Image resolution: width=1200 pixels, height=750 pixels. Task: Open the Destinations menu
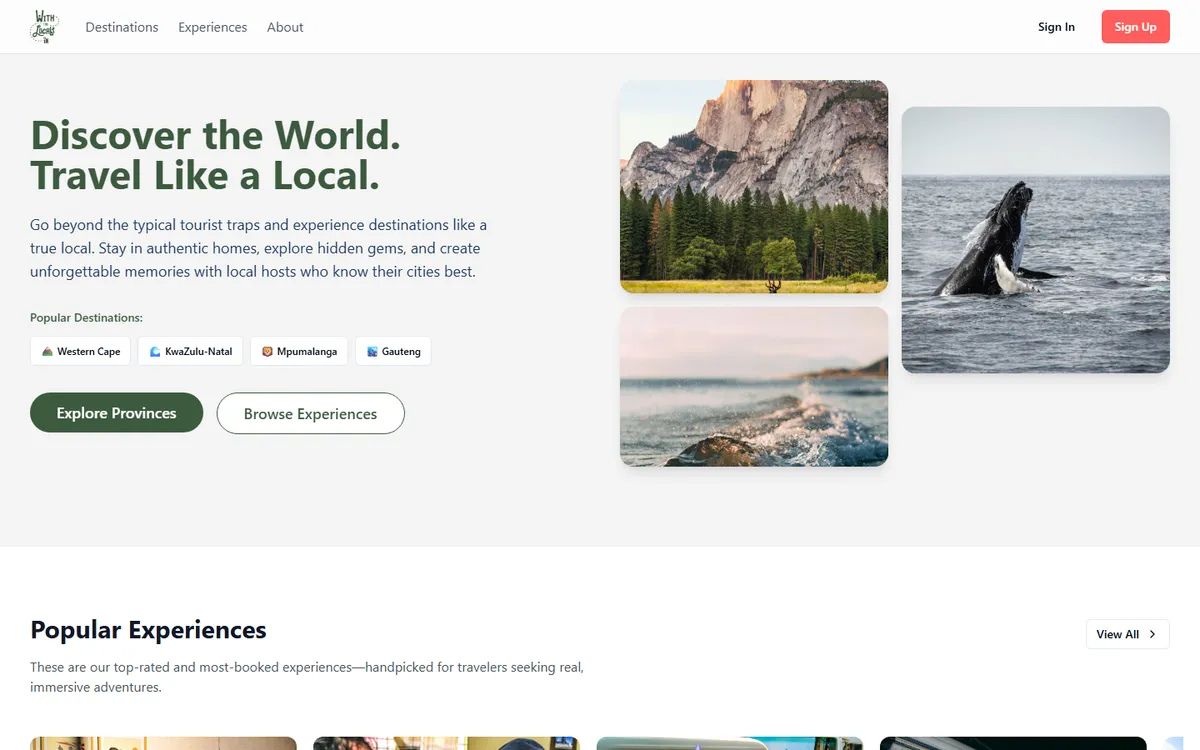tap(122, 27)
